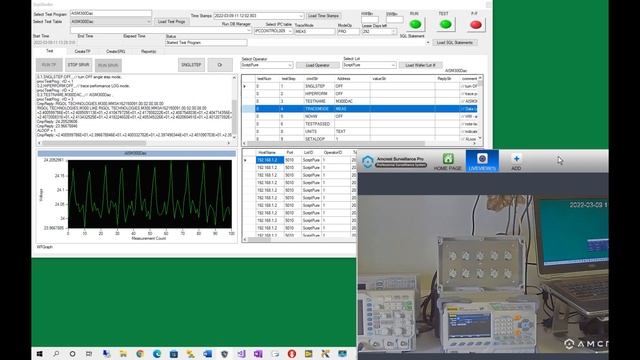640x360 pixels.
Task: Select the UNITS row in test table
Action: (x=360, y=131)
